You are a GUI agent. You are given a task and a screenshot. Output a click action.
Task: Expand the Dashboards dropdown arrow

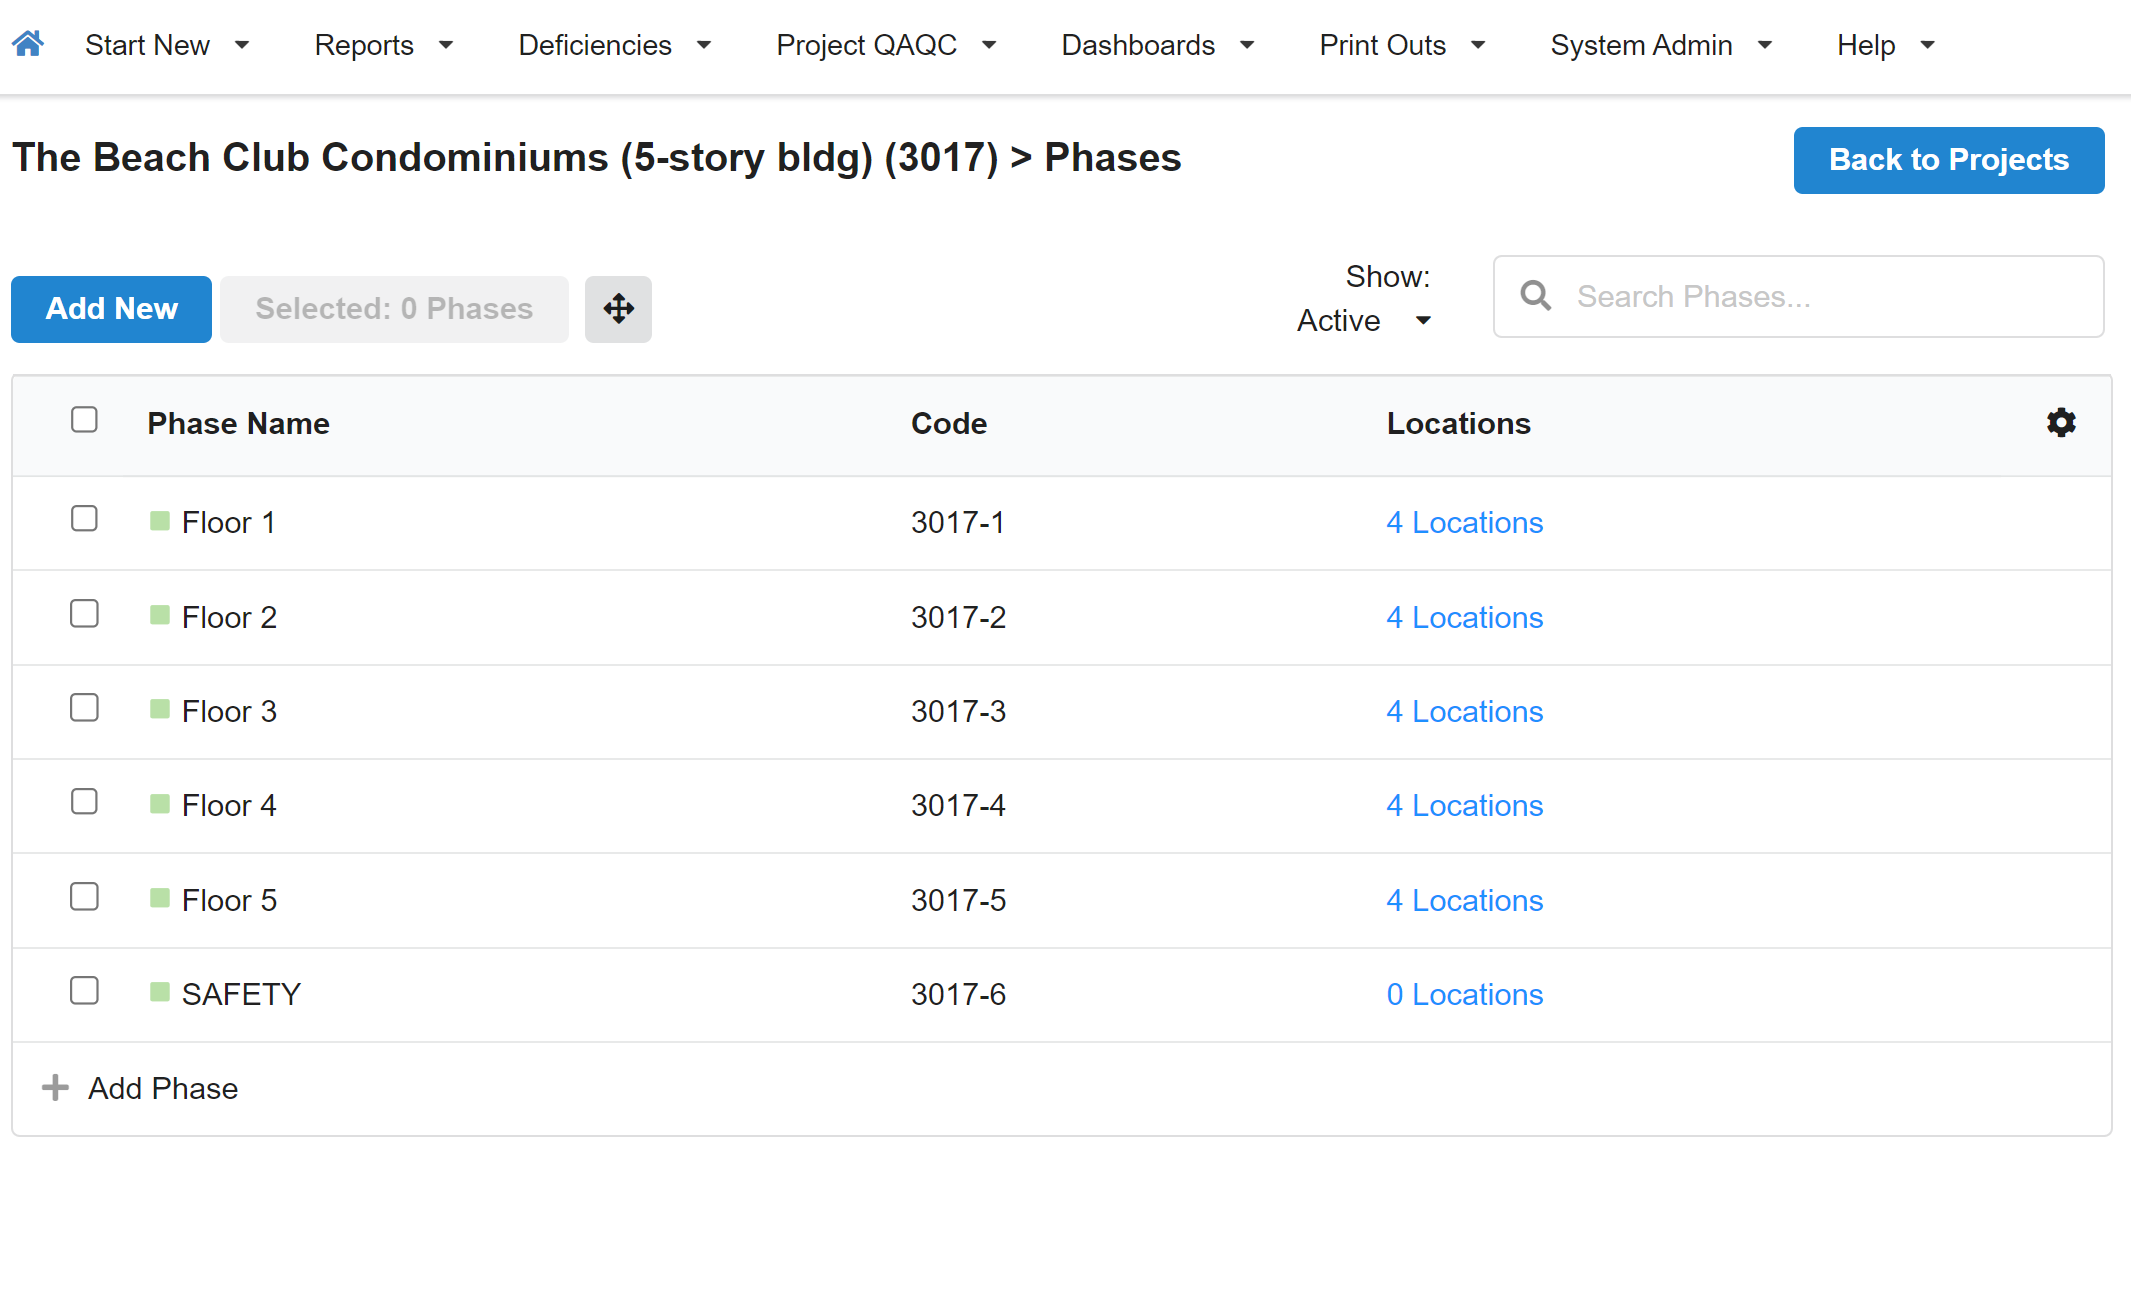(1247, 45)
